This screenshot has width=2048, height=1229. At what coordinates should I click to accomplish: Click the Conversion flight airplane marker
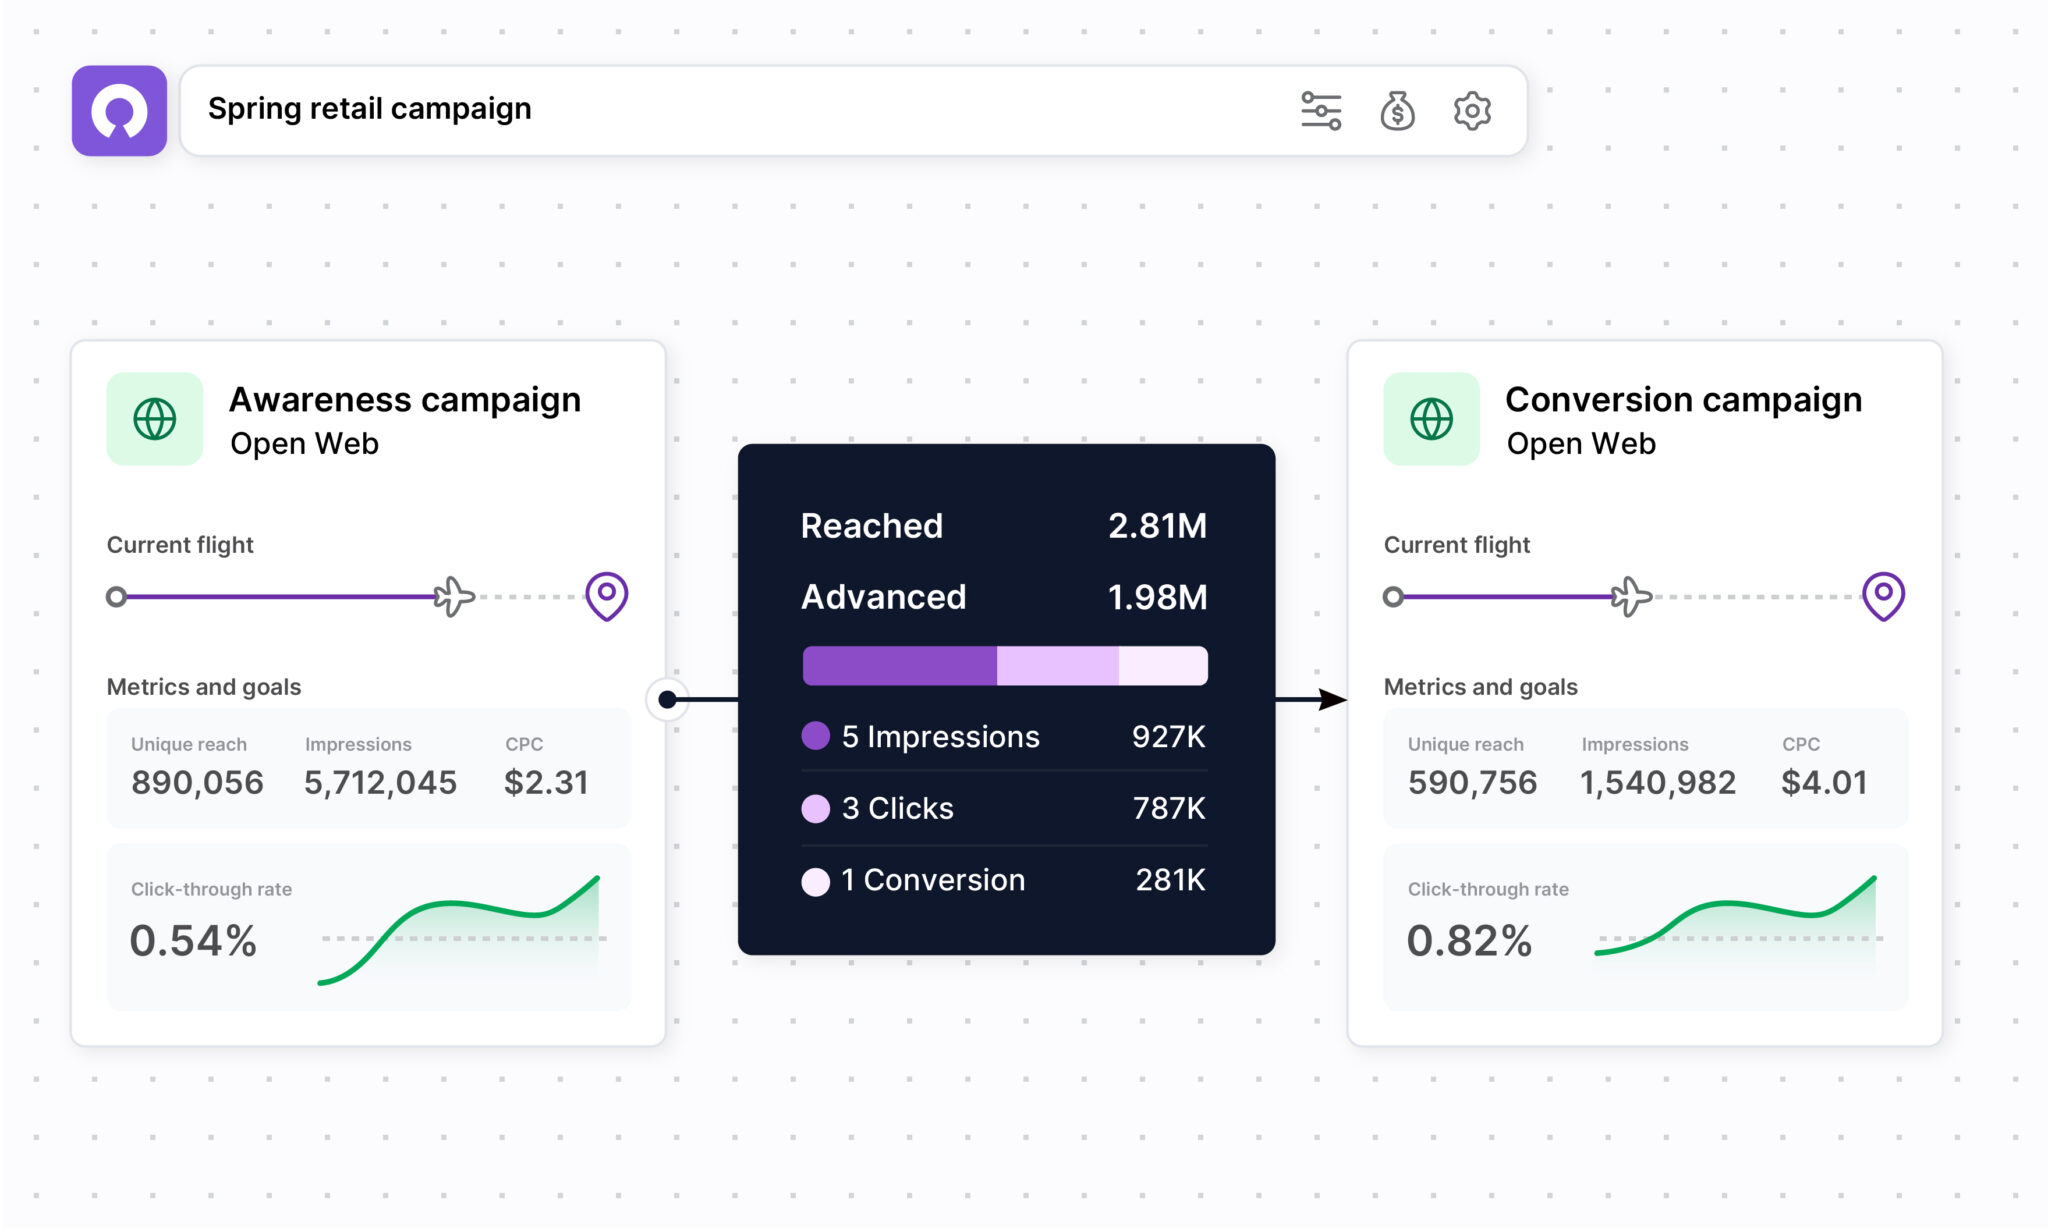[1632, 597]
